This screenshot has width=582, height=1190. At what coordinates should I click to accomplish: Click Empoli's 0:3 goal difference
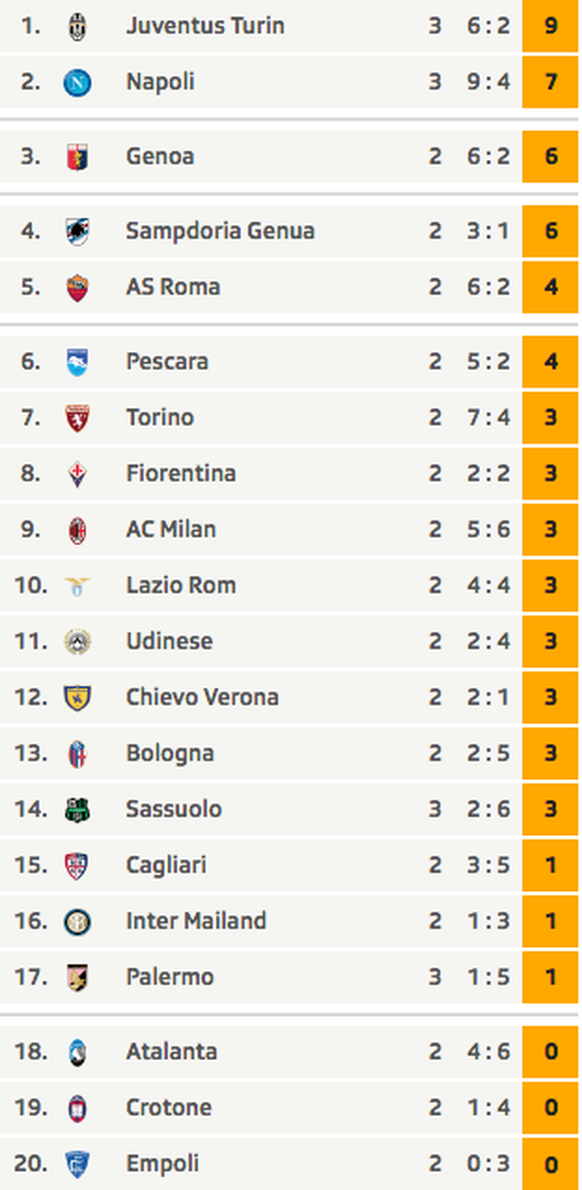[488, 1163]
